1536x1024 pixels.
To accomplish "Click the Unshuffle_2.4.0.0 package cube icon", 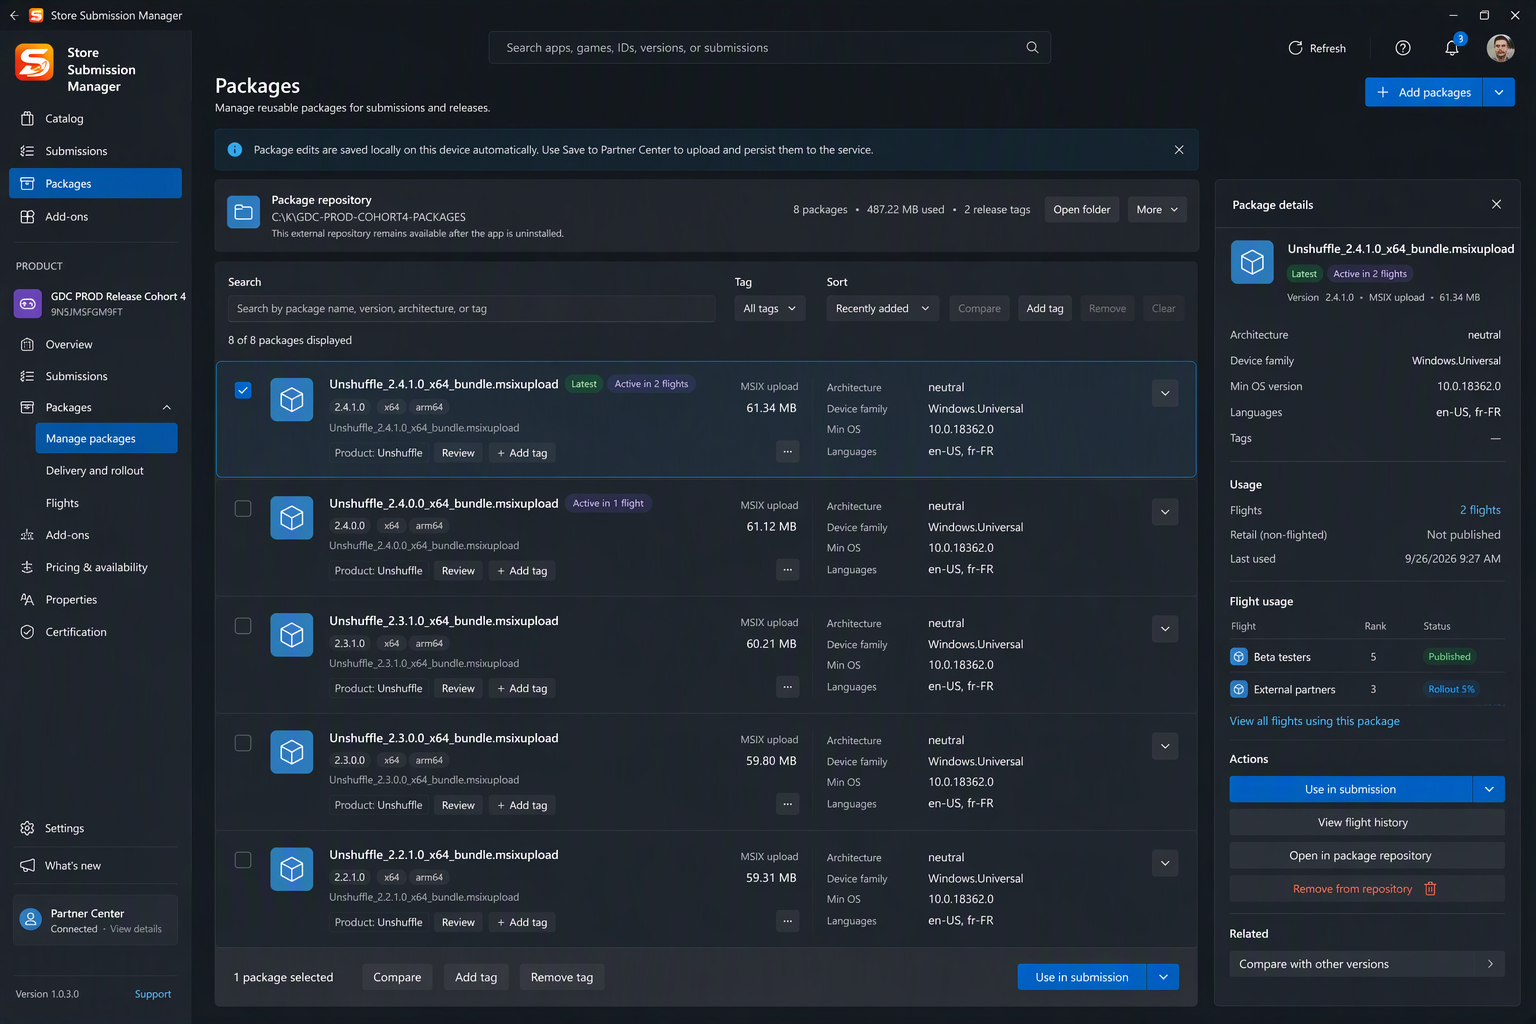I will click(x=292, y=518).
